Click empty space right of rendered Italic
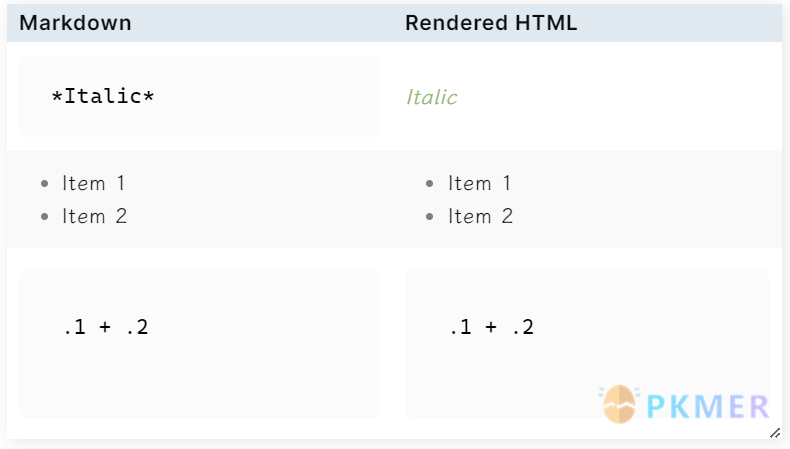This screenshot has width=790, height=449. tap(615, 97)
